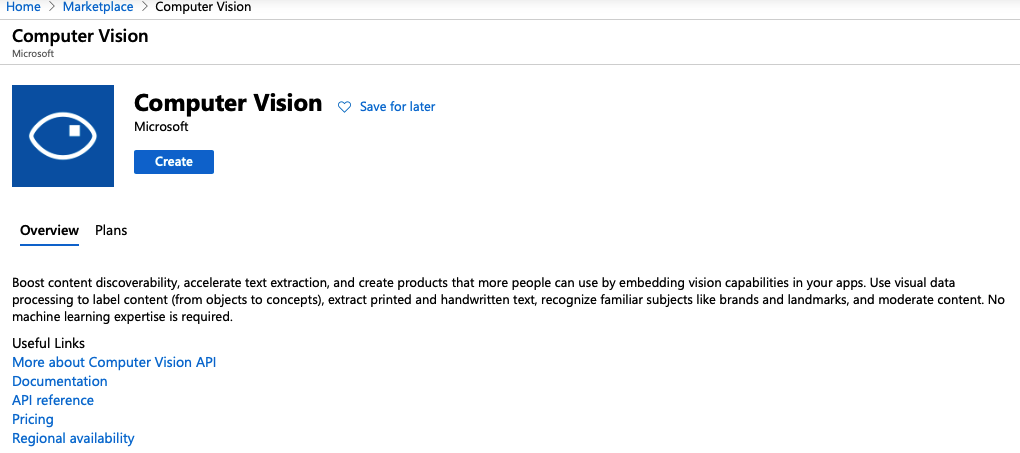Click the Save for later text

click(x=397, y=107)
